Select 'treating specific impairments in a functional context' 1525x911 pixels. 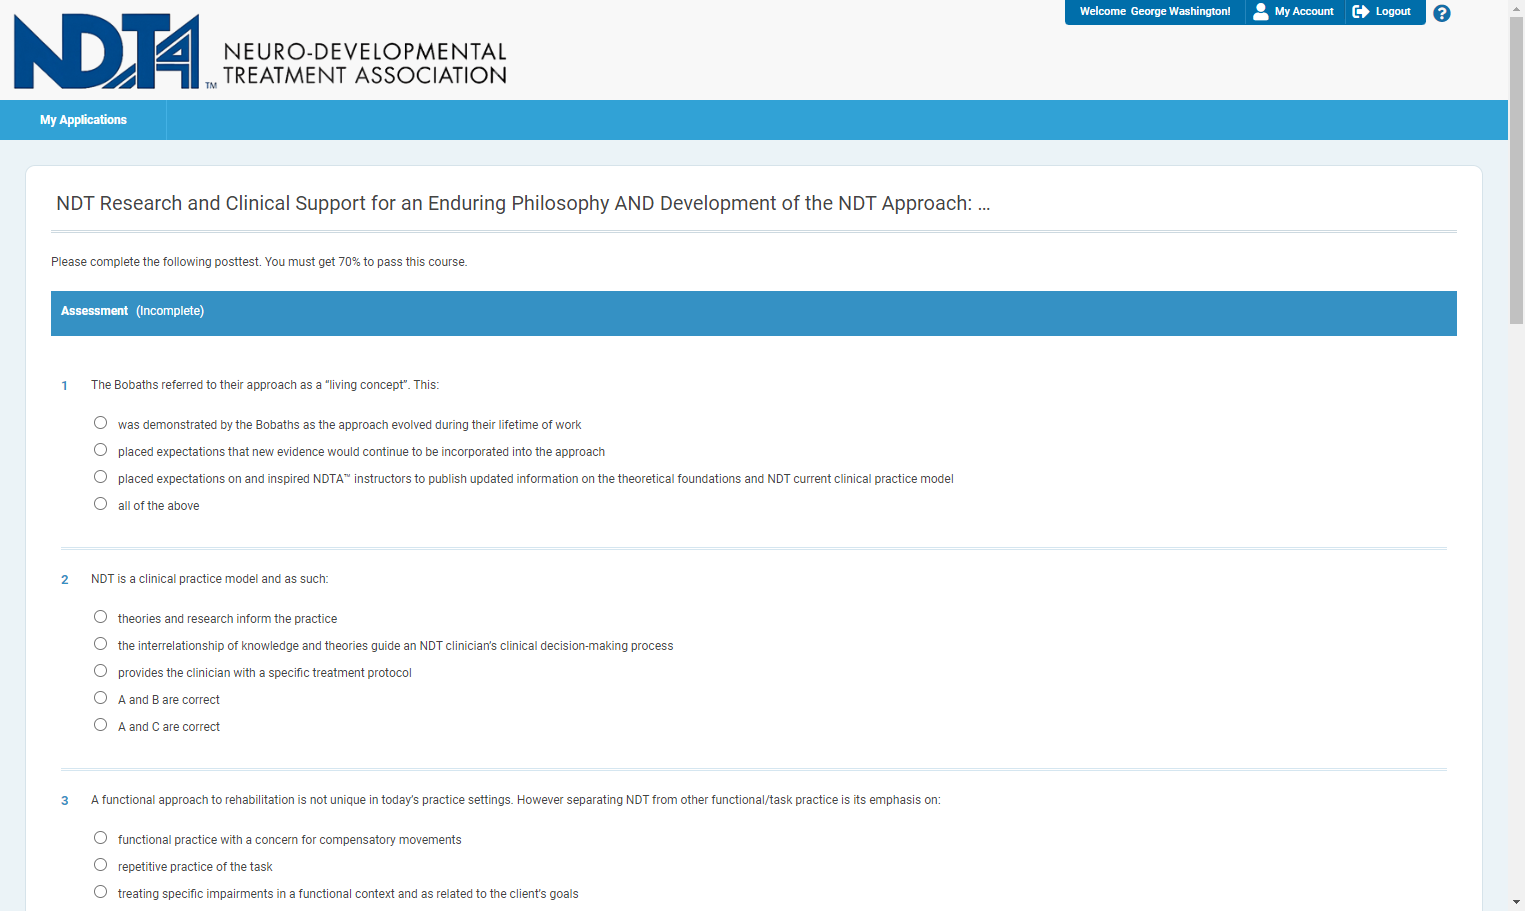(100, 892)
